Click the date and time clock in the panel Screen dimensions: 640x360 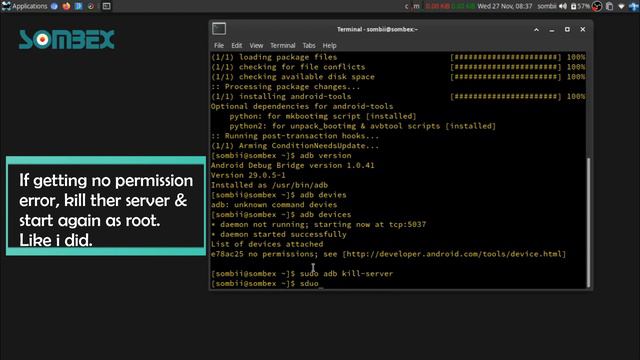[x=504, y=6]
